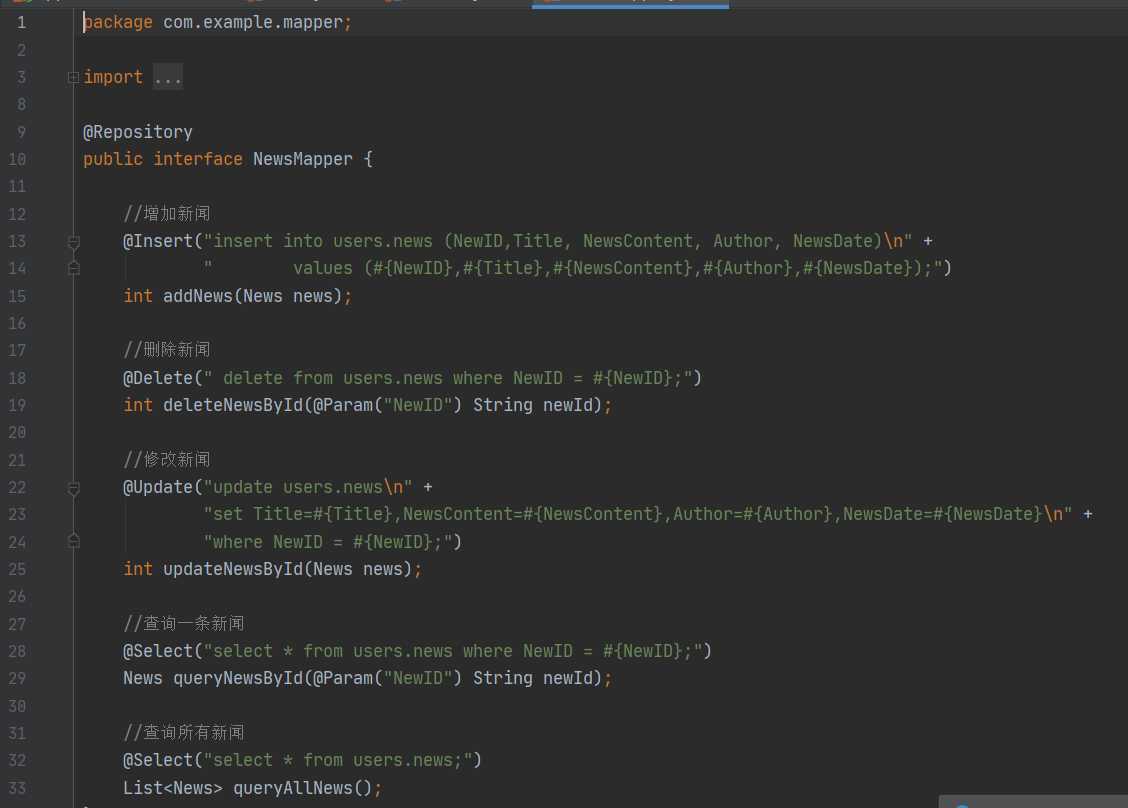
Task: Click the deleteNewsById method name
Action: coord(233,405)
